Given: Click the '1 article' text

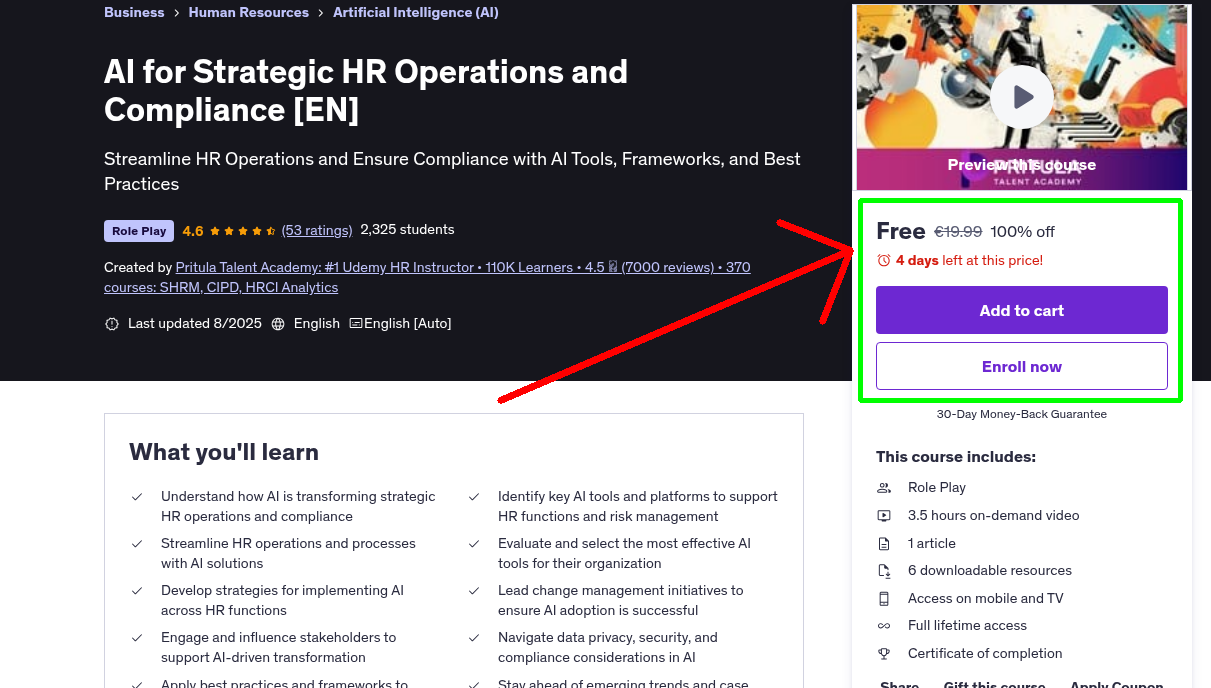Looking at the screenshot, I should 932,544.
